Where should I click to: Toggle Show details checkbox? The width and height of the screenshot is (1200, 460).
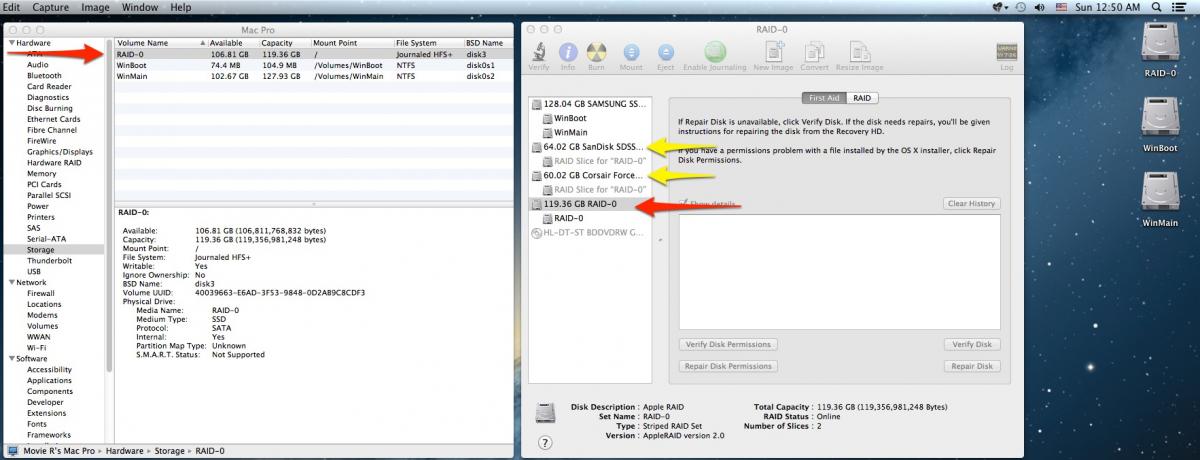tap(685, 203)
